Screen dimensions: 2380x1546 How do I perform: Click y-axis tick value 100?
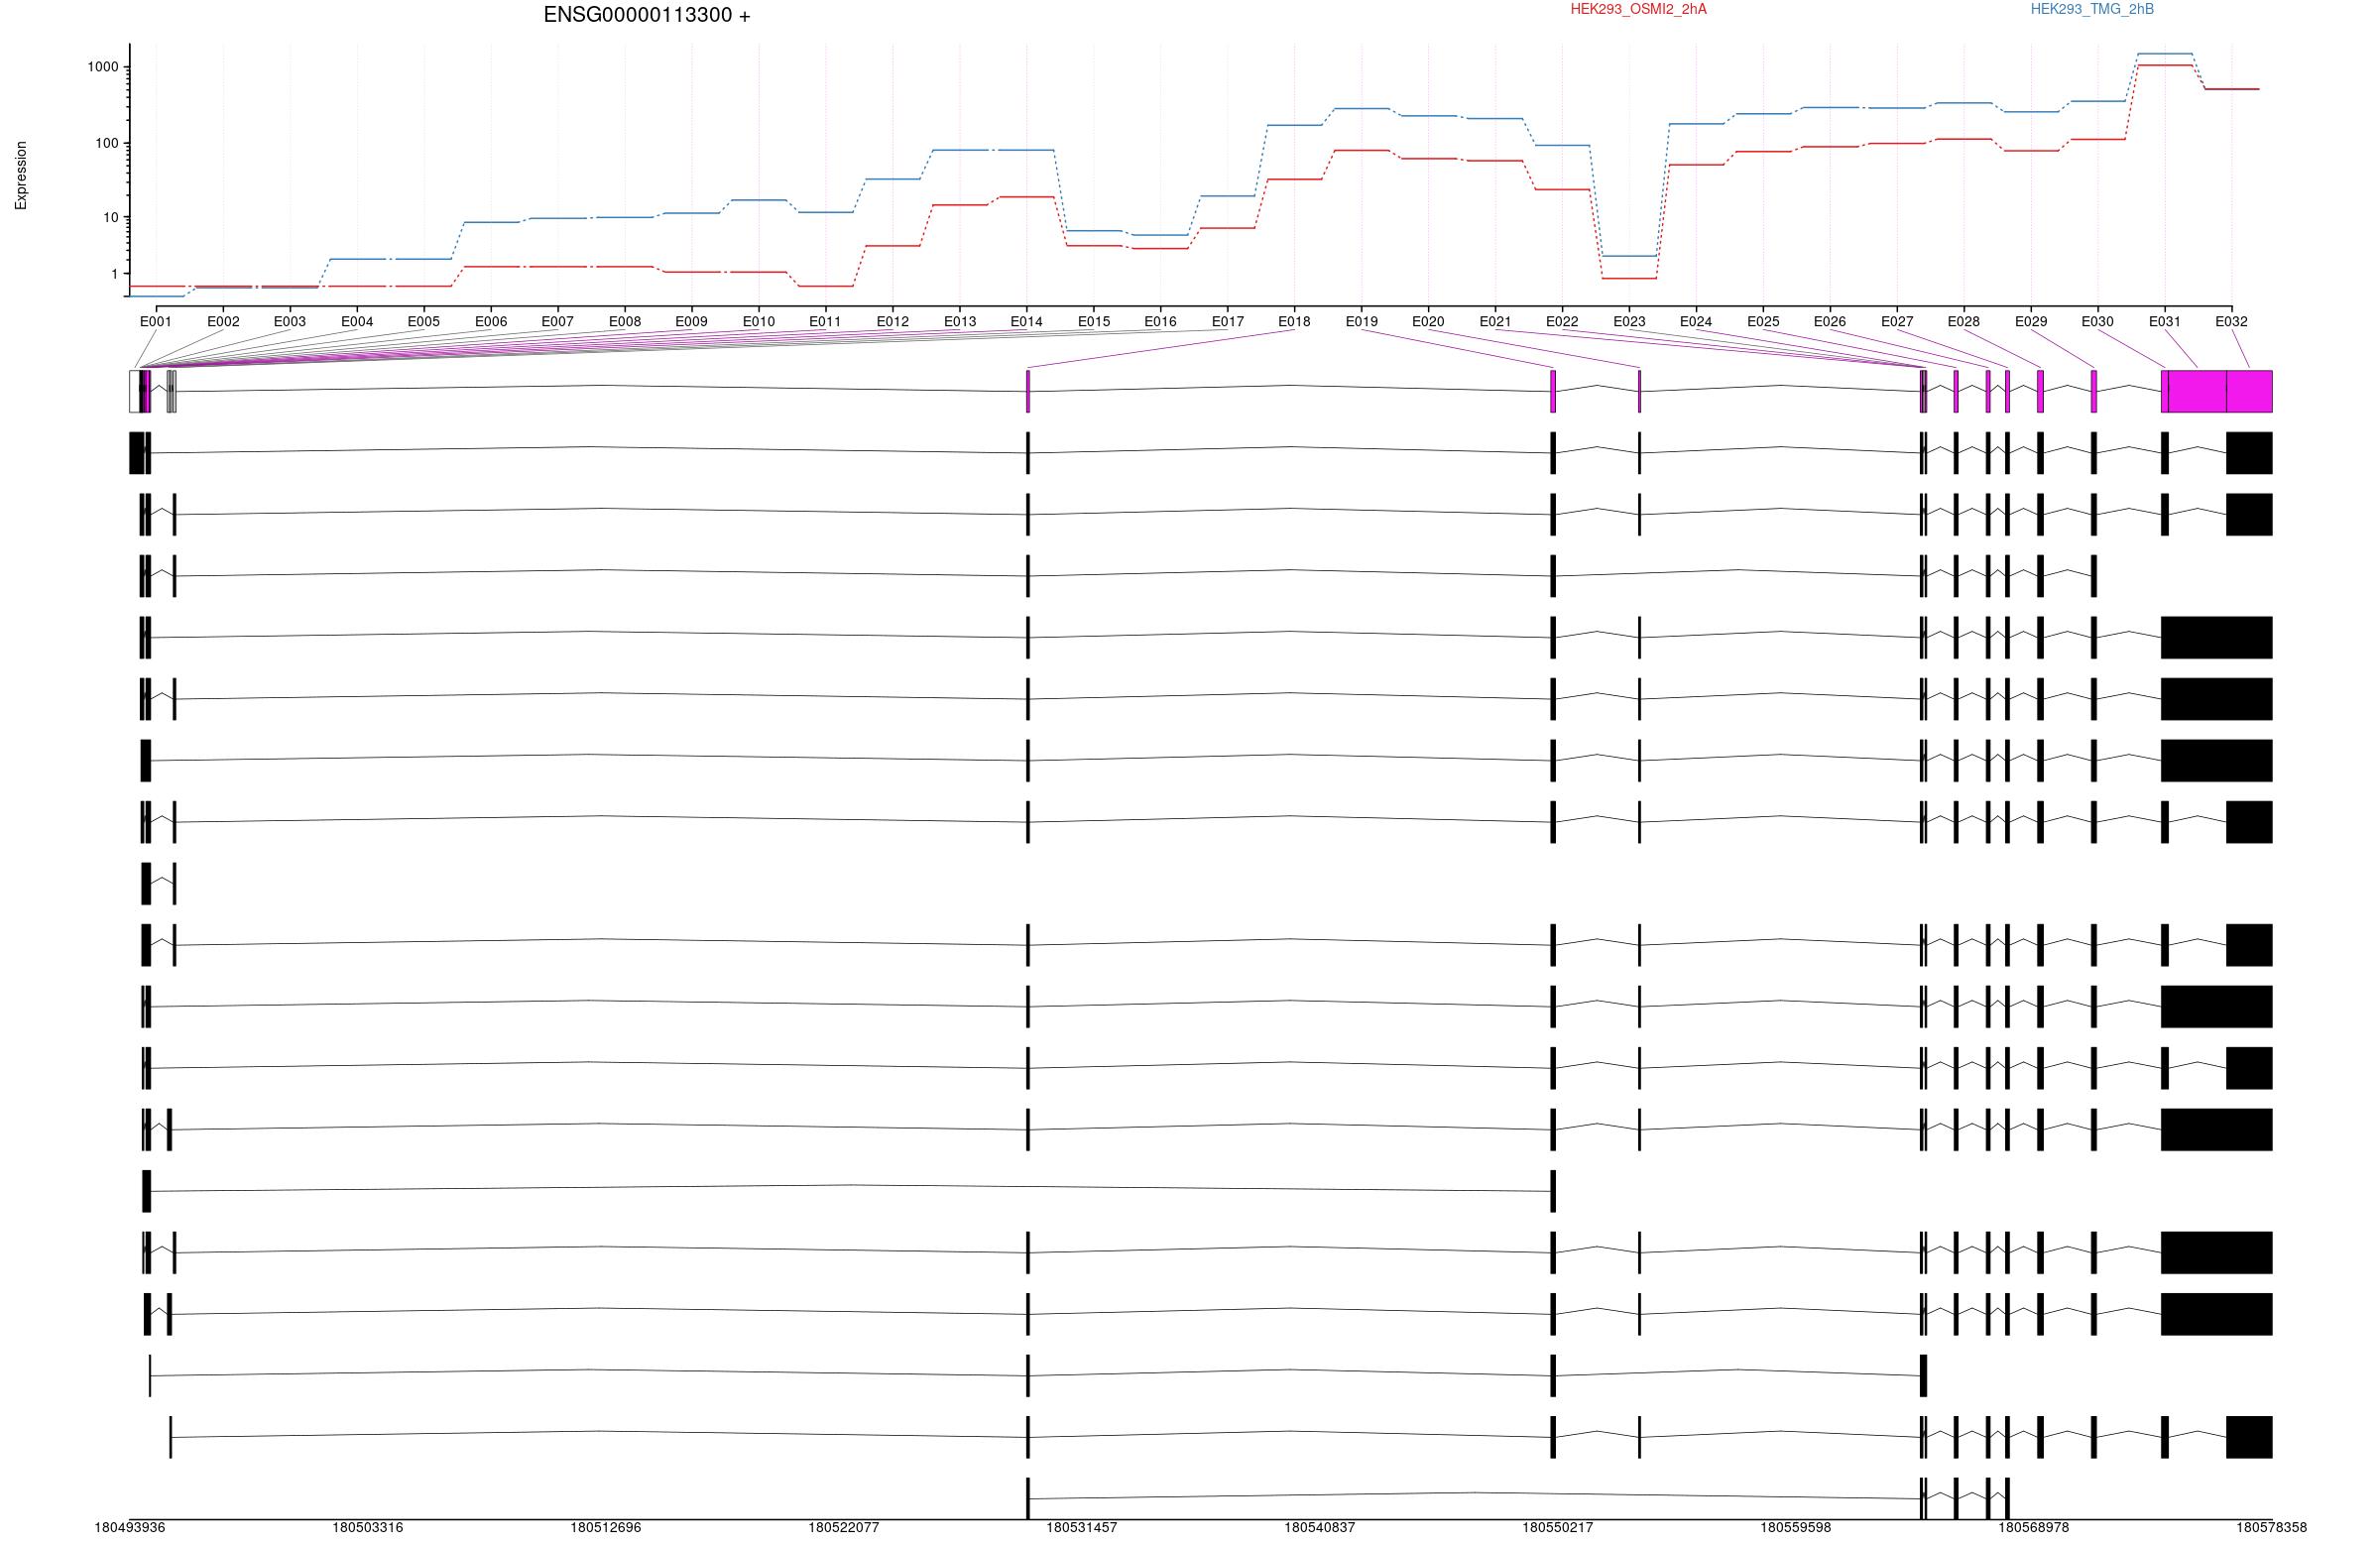(107, 143)
